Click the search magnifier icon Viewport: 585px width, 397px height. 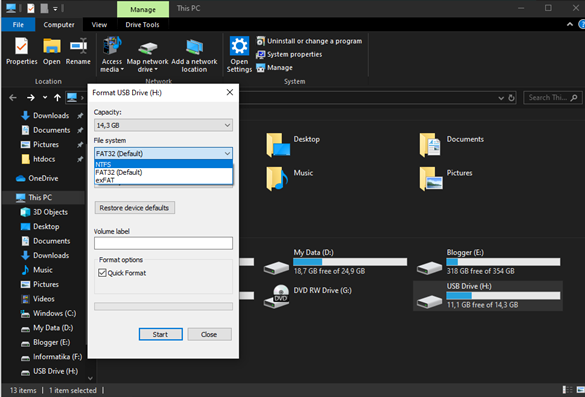pyautogui.click(x=574, y=98)
